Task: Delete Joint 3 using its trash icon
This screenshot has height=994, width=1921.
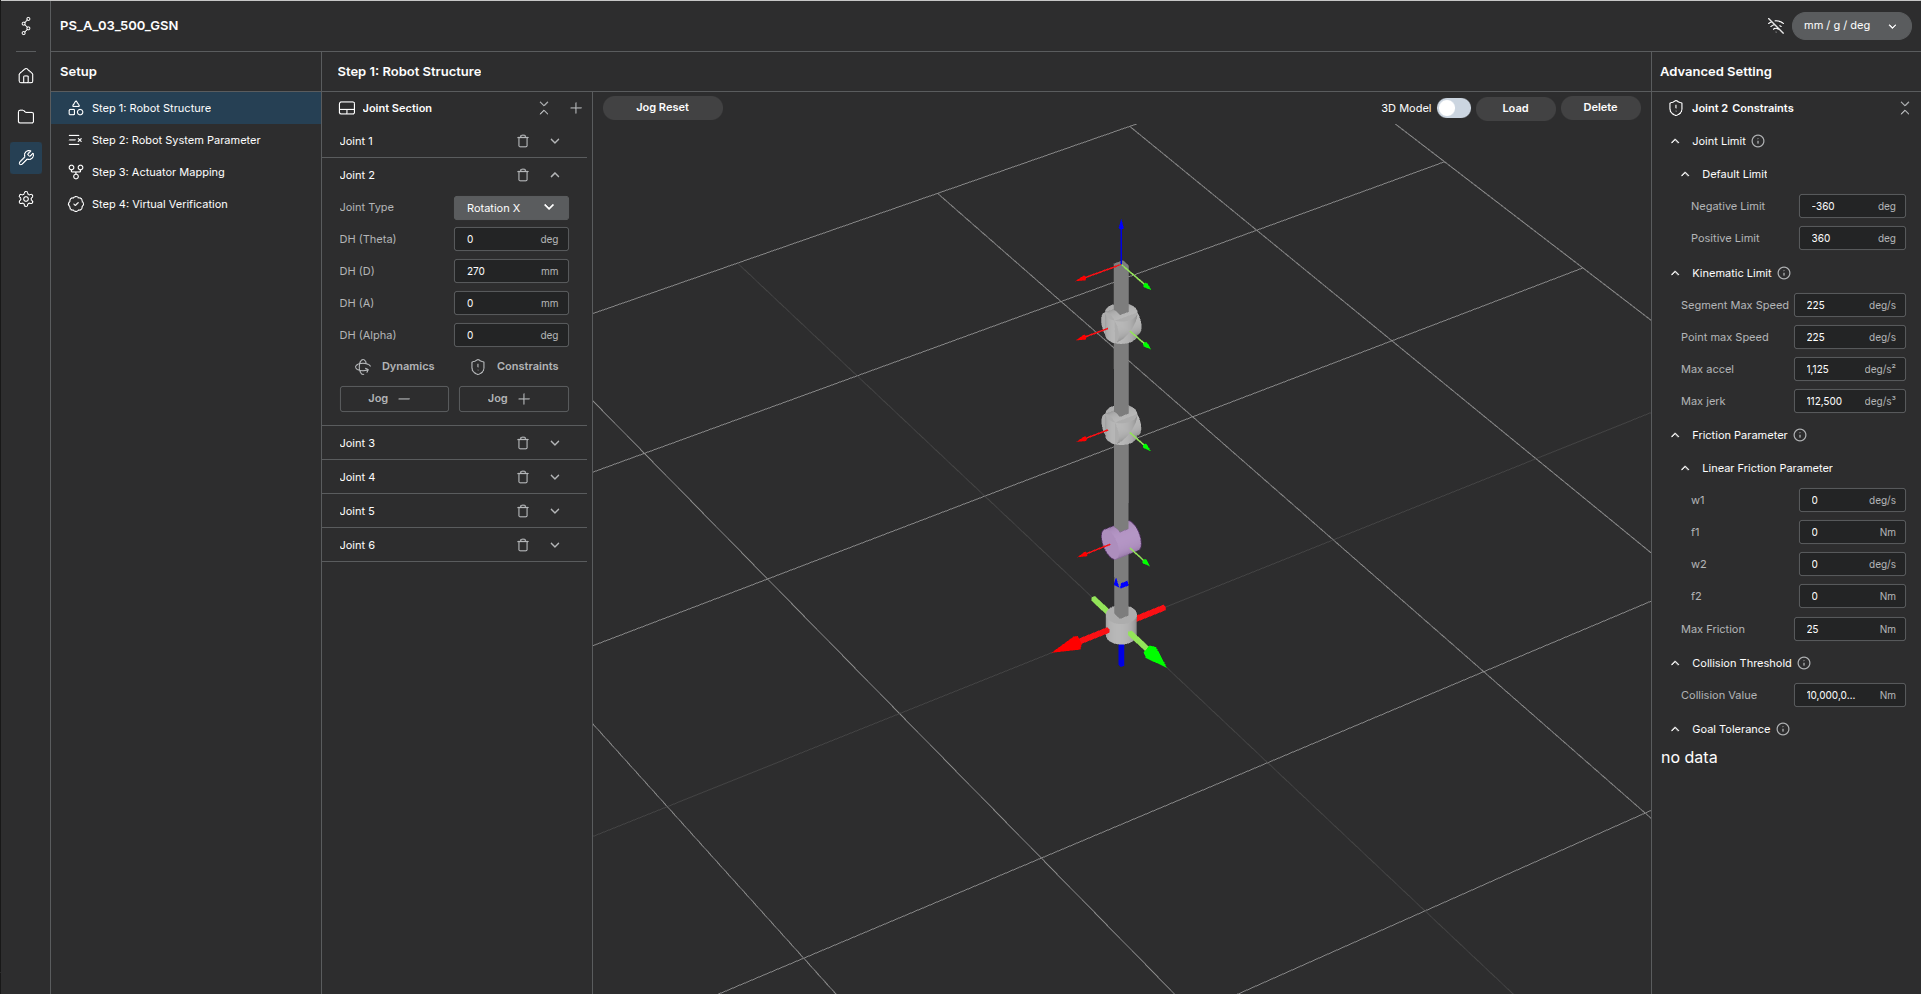Action: [x=522, y=443]
